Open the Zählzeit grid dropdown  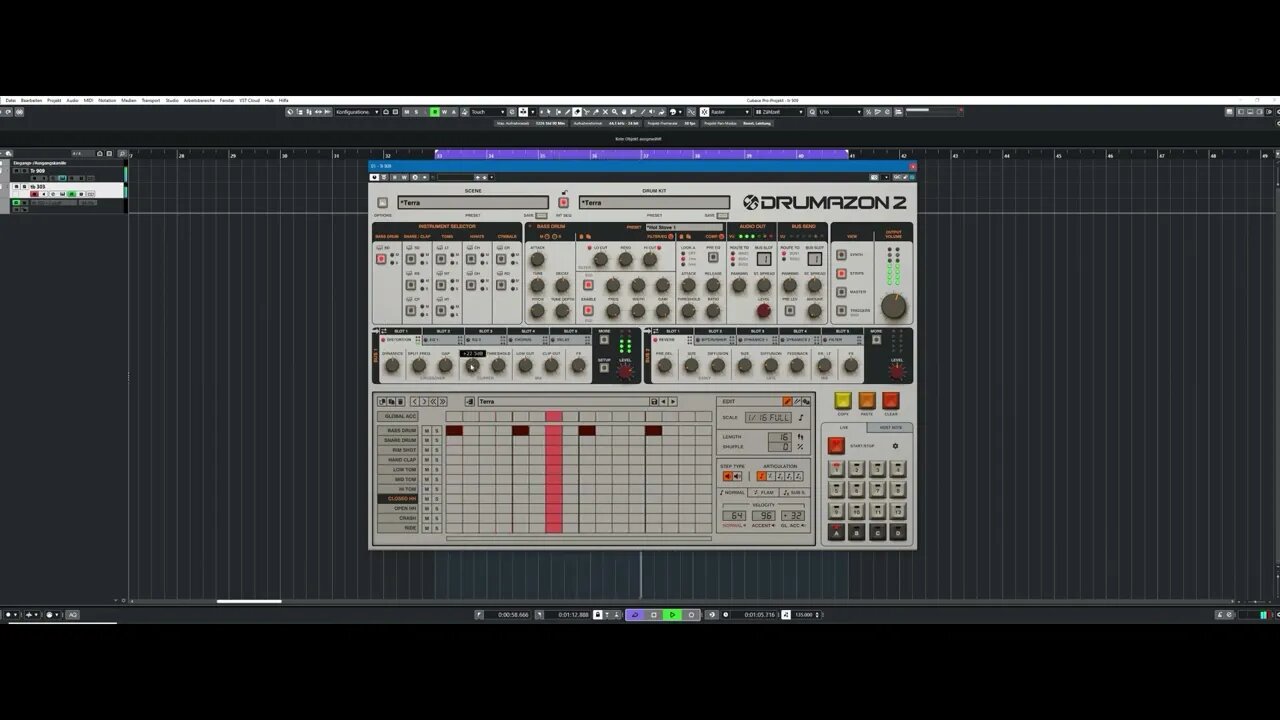[x=780, y=112]
